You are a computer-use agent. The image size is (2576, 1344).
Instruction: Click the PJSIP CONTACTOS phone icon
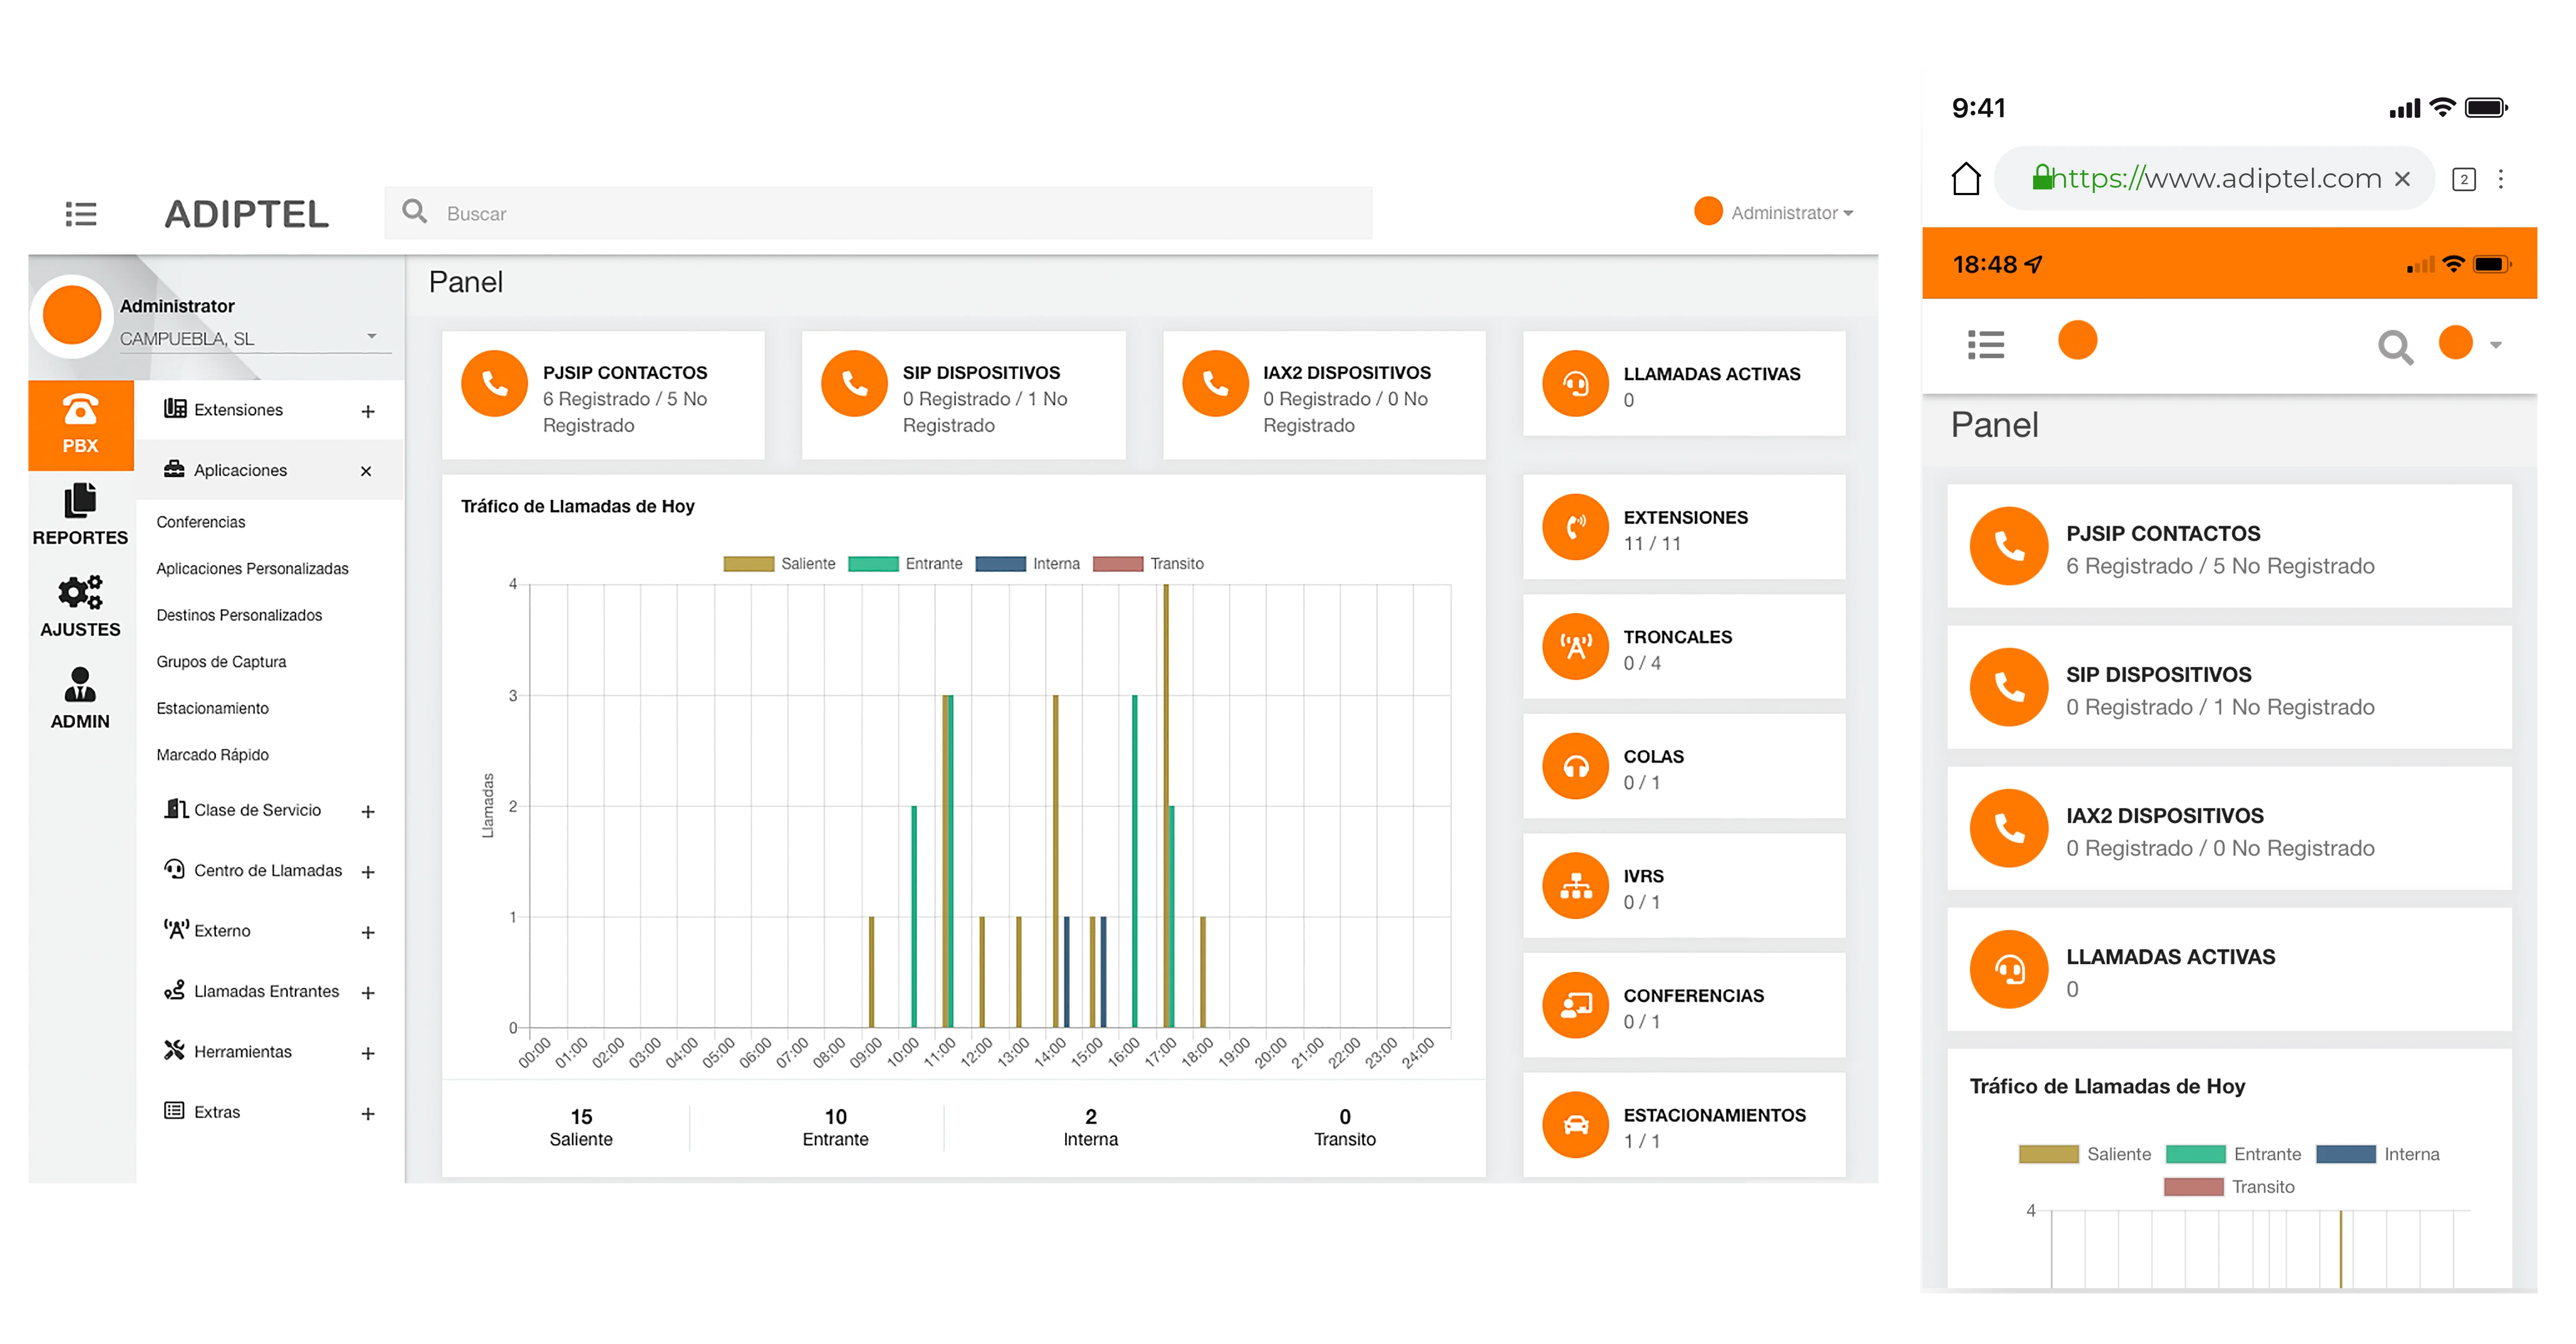point(494,383)
